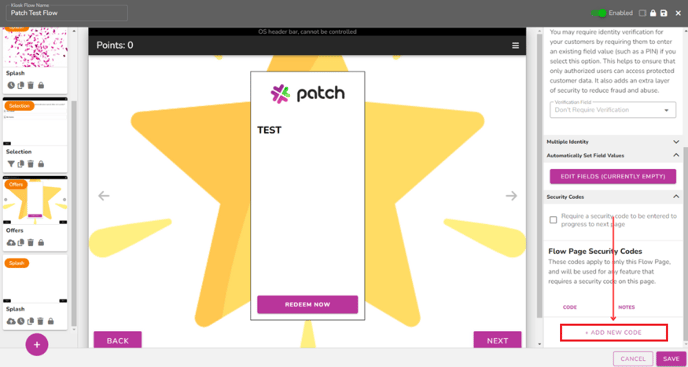Click the Points: 0 label
688x367 pixels.
pos(115,45)
